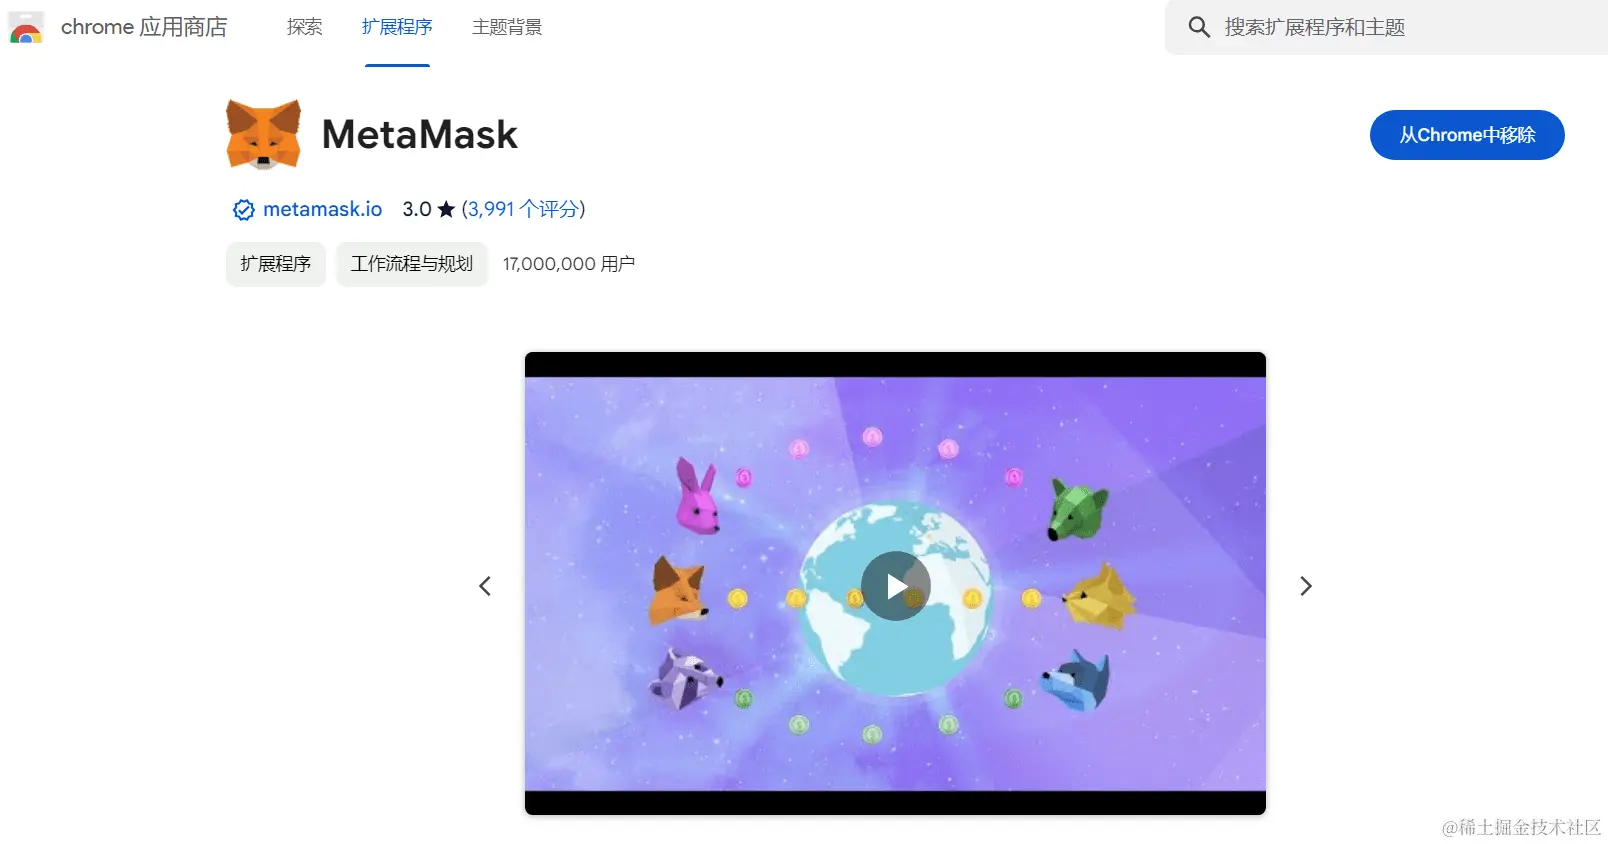Image resolution: width=1608 pixels, height=844 pixels.
Task: Click the Chrome Web Store rainbow logo
Action: 26,28
